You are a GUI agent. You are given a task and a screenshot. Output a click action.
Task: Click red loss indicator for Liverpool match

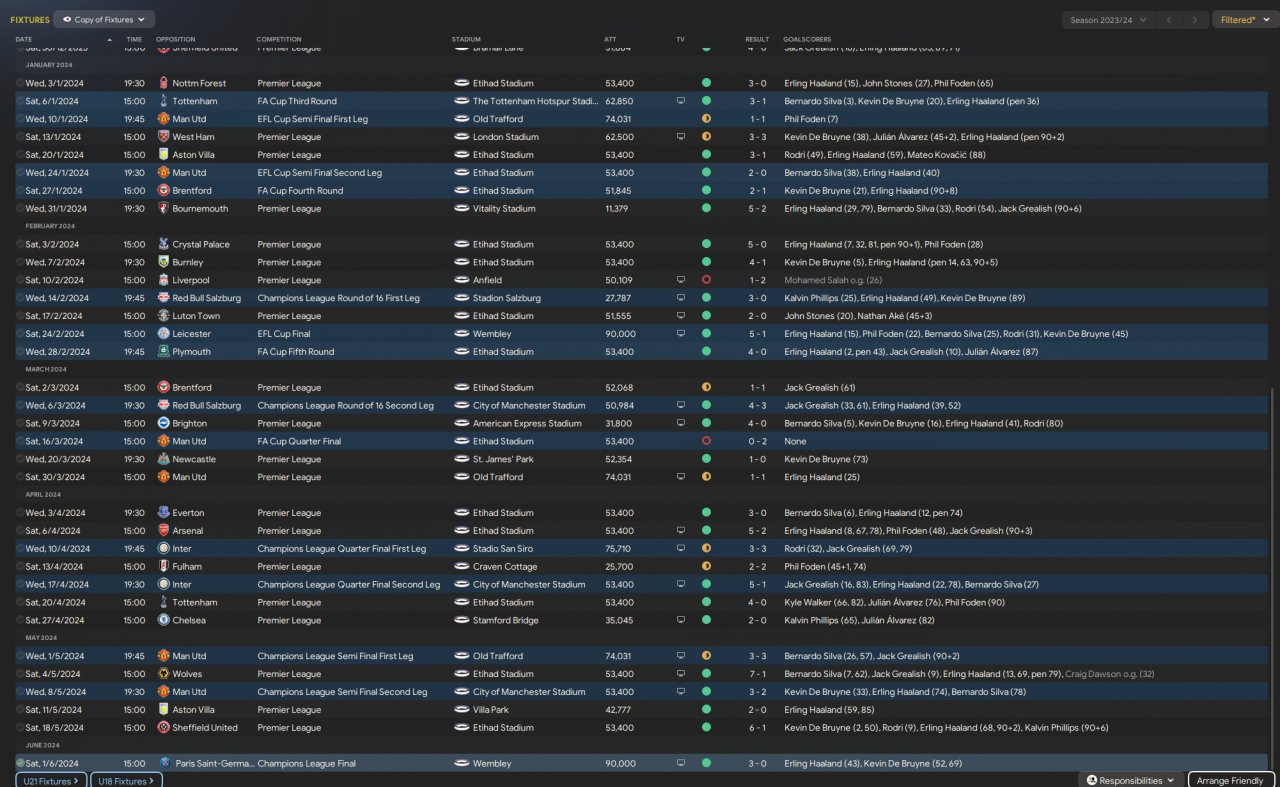click(x=706, y=280)
